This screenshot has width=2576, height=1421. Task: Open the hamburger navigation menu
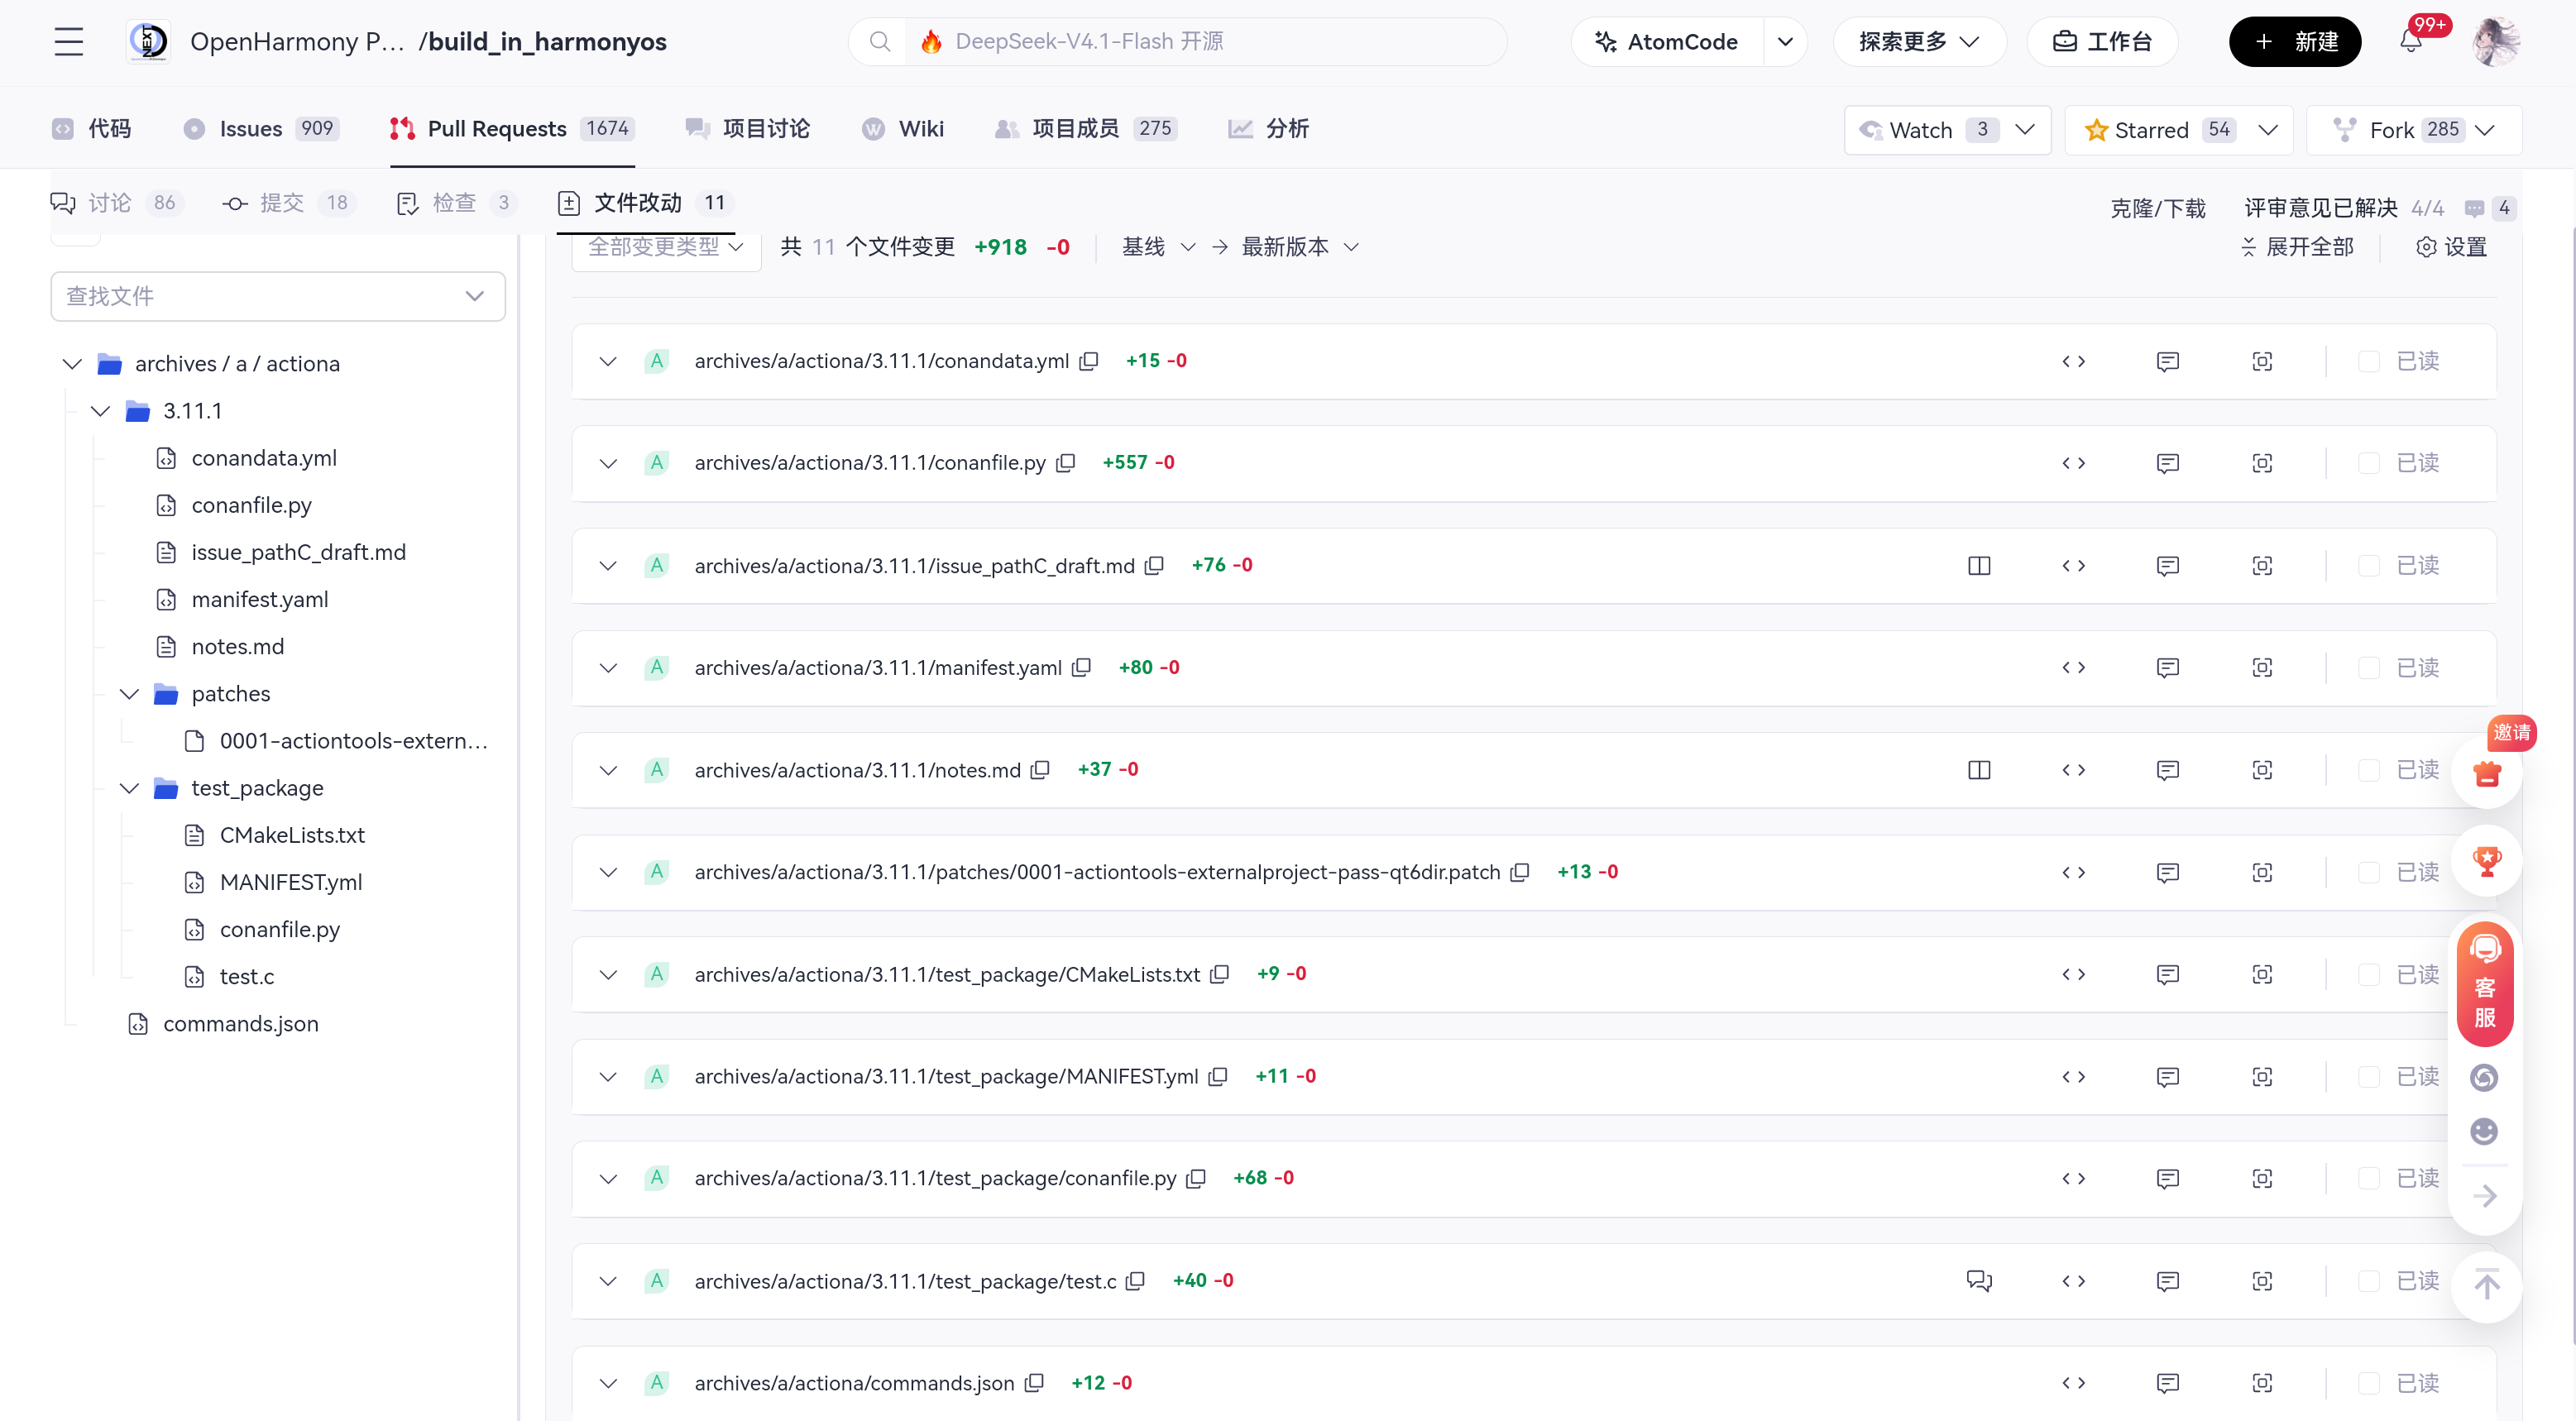[x=68, y=41]
